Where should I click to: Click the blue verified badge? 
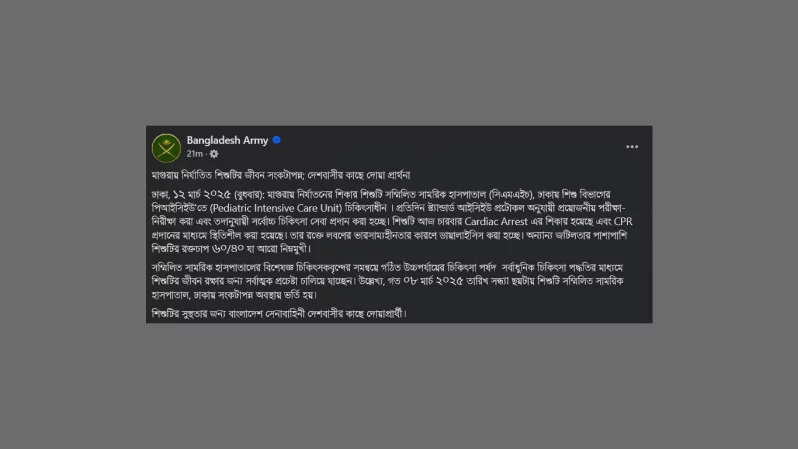click(276, 140)
